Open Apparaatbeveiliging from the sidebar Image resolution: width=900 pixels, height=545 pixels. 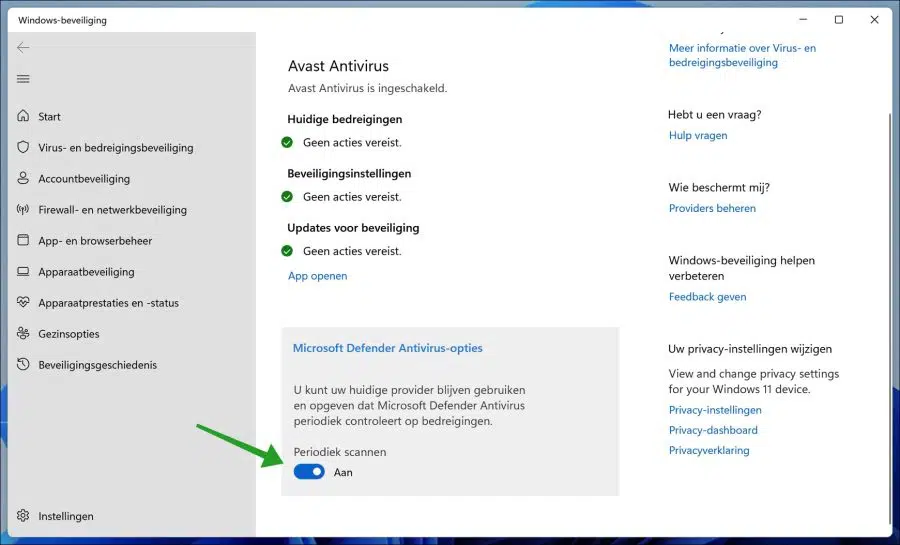tap(86, 272)
